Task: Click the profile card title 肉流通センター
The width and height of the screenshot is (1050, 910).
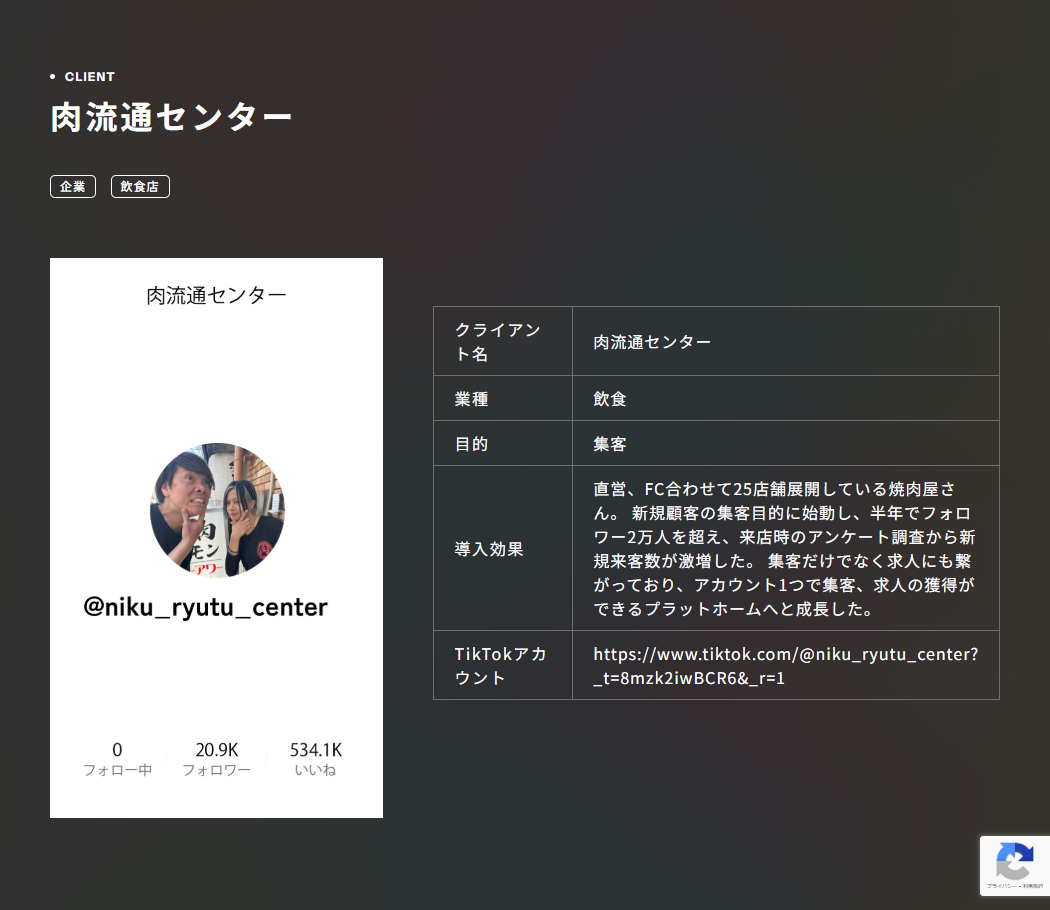Action: click(x=216, y=293)
